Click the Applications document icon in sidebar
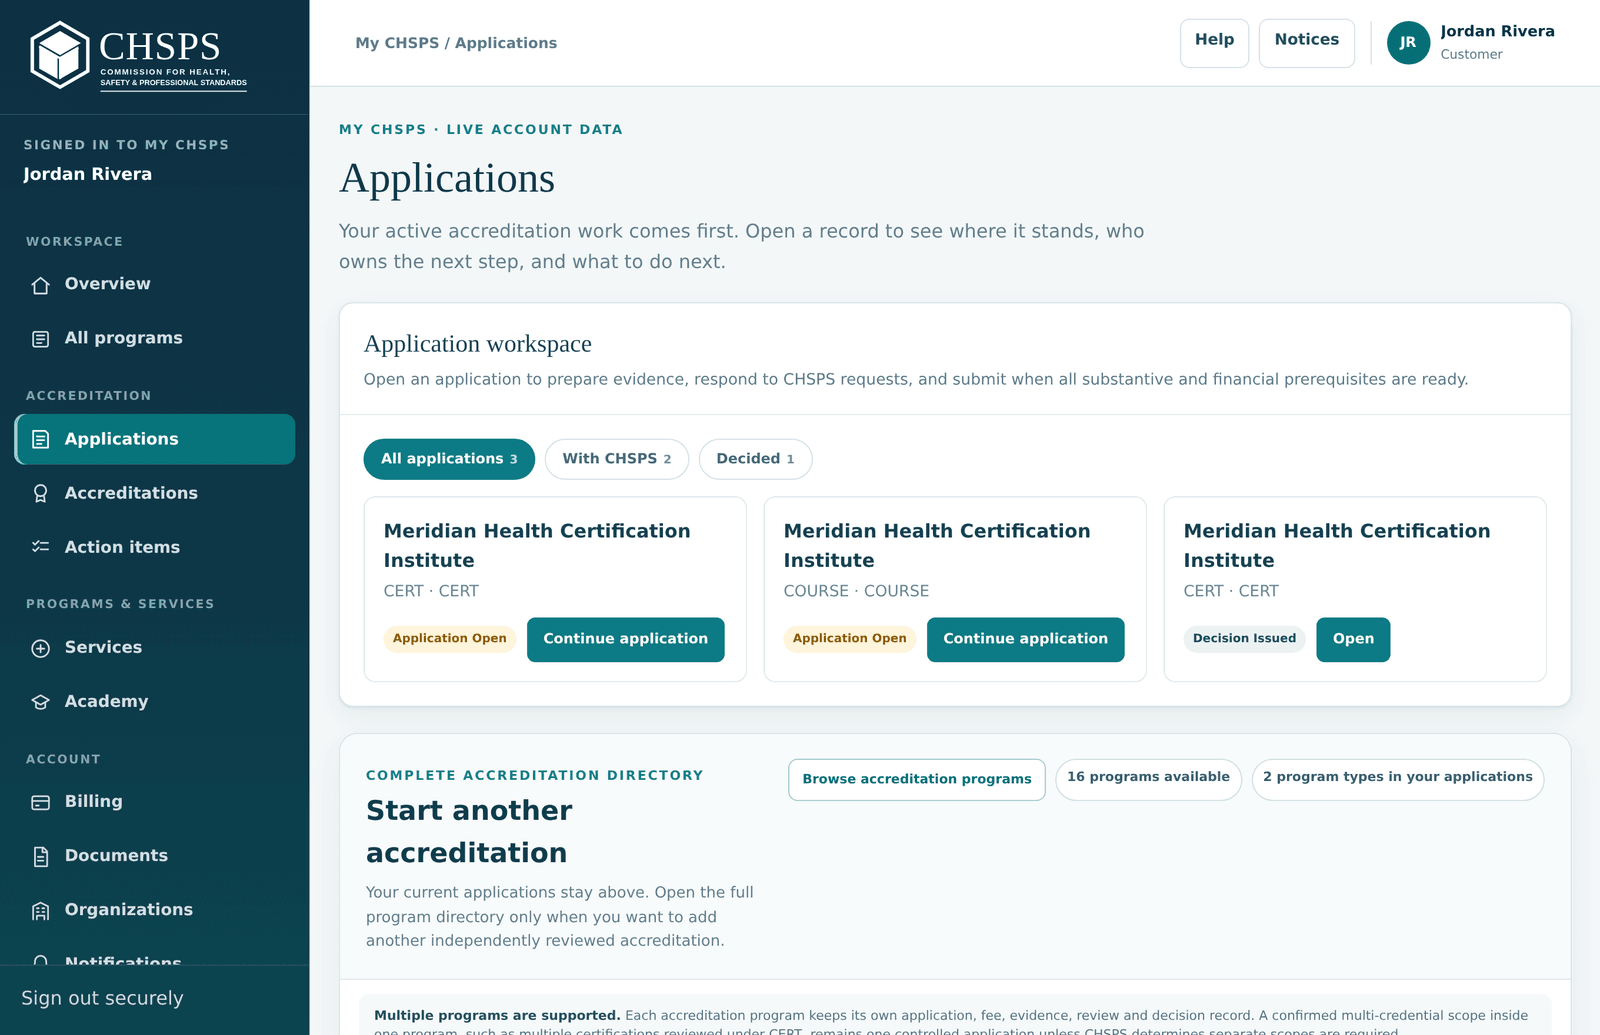The width and height of the screenshot is (1600, 1035). (40, 439)
